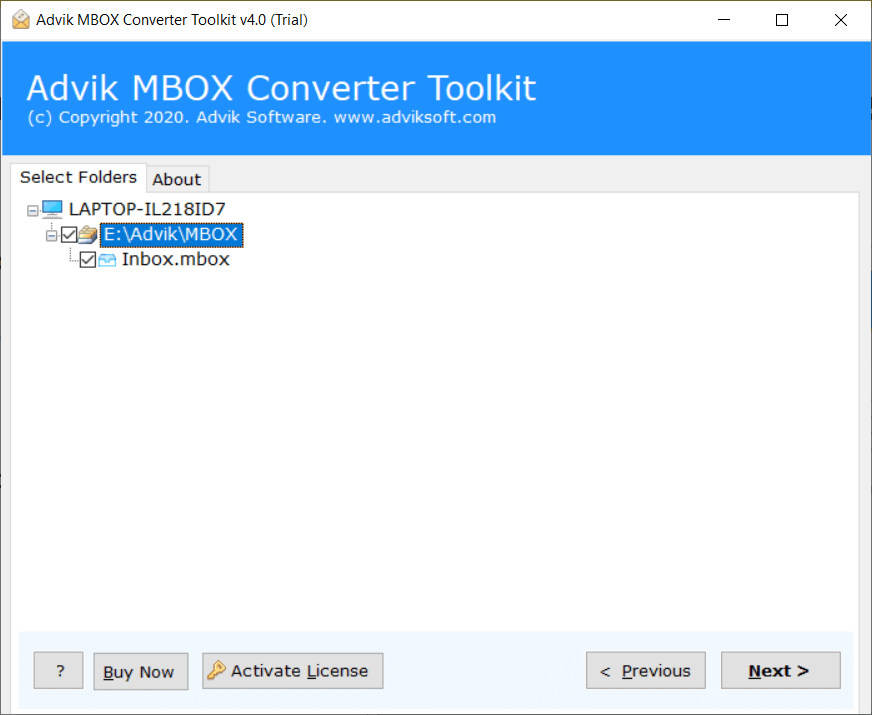Click the 'Advik MBOX Converter Toolkit' banner heading

(x=281, y=88)
